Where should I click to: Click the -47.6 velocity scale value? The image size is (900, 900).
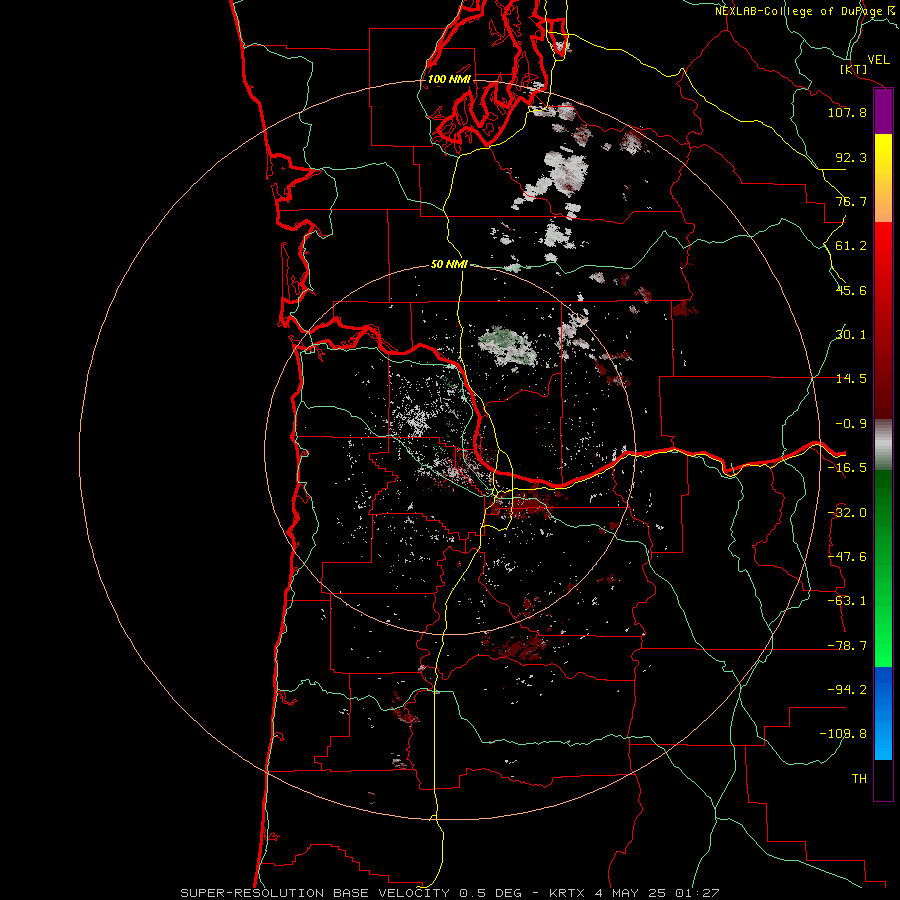point(847,557)
